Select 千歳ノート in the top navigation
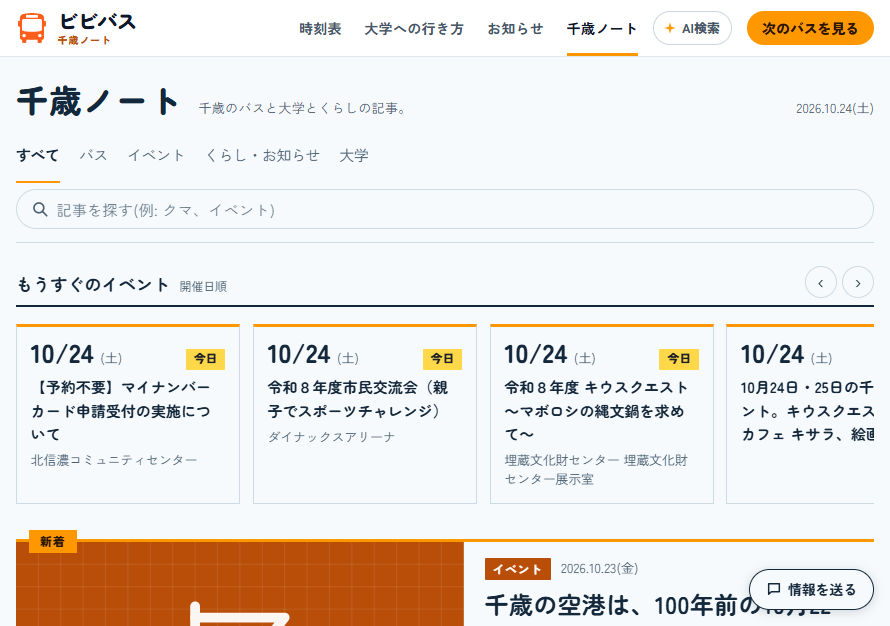 [x=602, y=28]
